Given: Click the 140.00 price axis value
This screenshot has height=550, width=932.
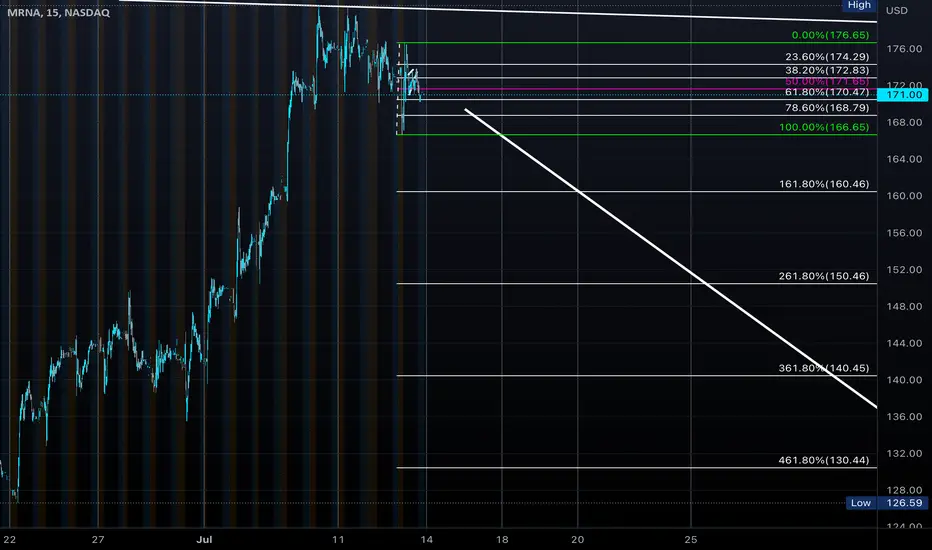Looking at the screenshot, I should point(904,380).
